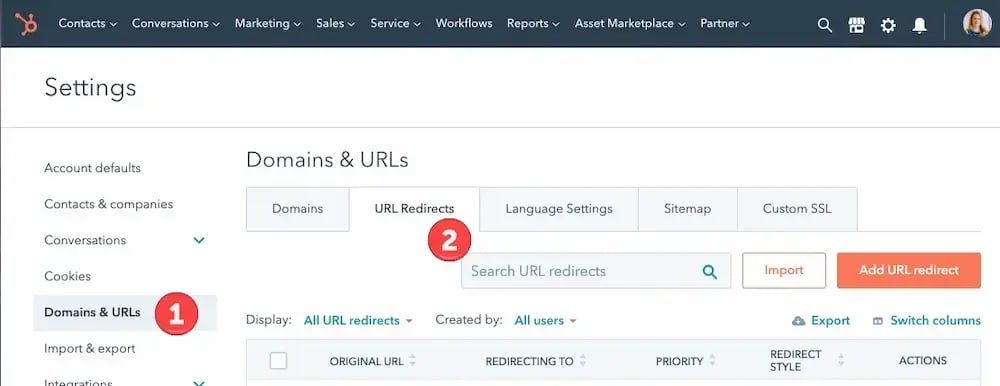Click the Switch columns link
Viewport: 1000px width, 386px height.
(927, 321)
